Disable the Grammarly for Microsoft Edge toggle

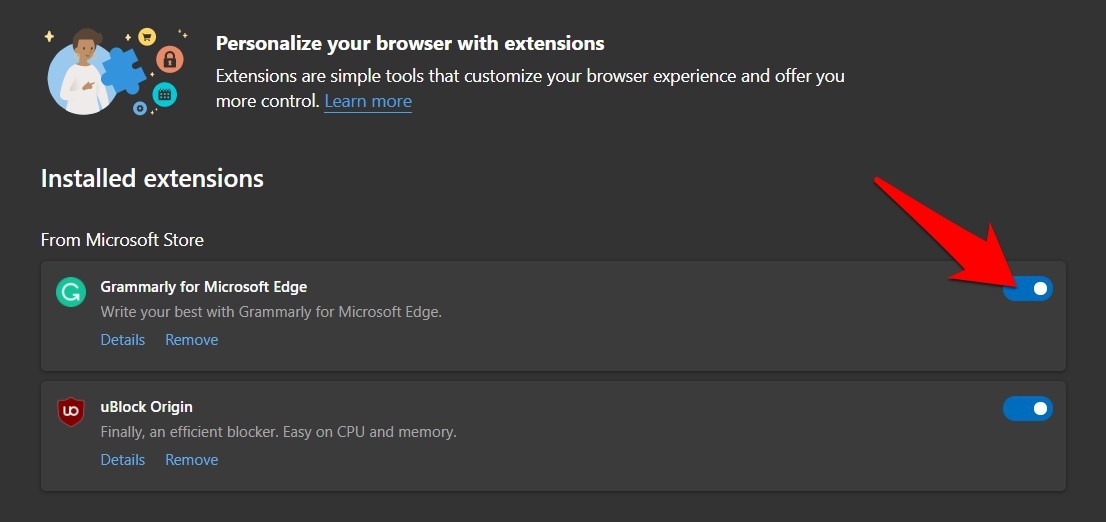click(x=1027, y=289)
